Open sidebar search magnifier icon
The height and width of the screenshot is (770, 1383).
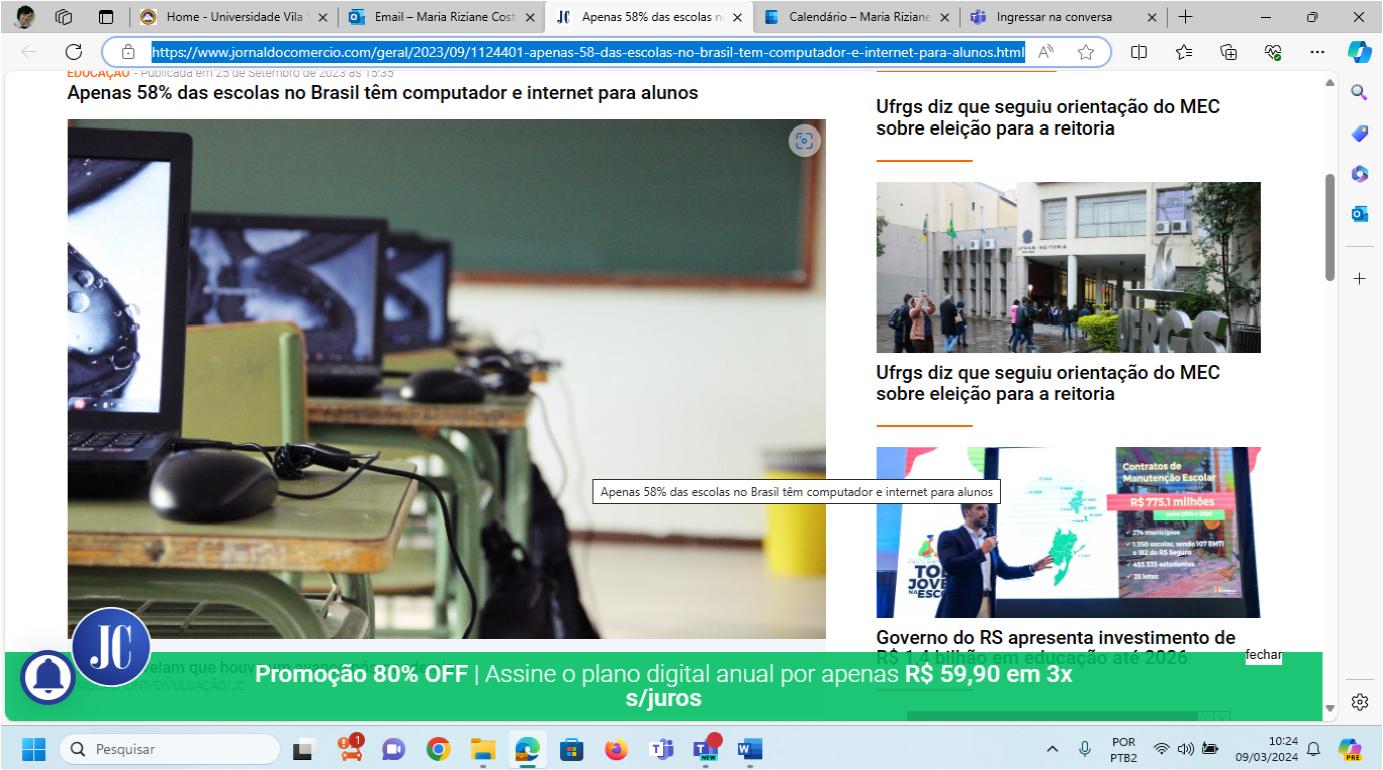pyautogui.click(x=1359, y=92)
